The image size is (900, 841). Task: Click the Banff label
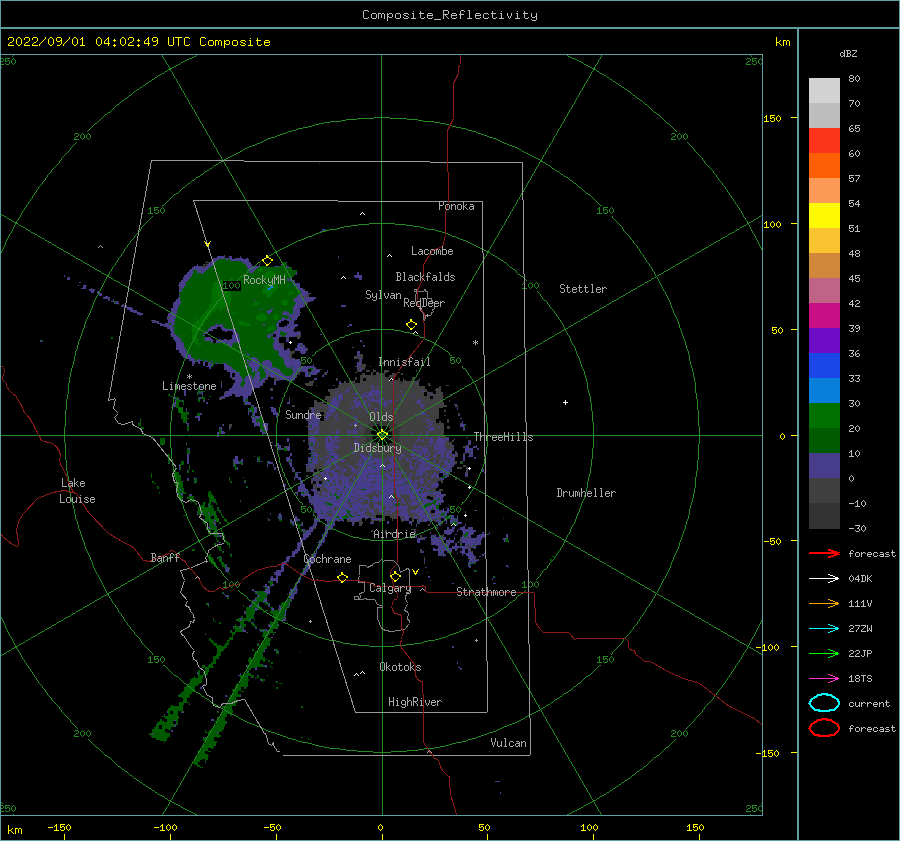click(165, 557)
